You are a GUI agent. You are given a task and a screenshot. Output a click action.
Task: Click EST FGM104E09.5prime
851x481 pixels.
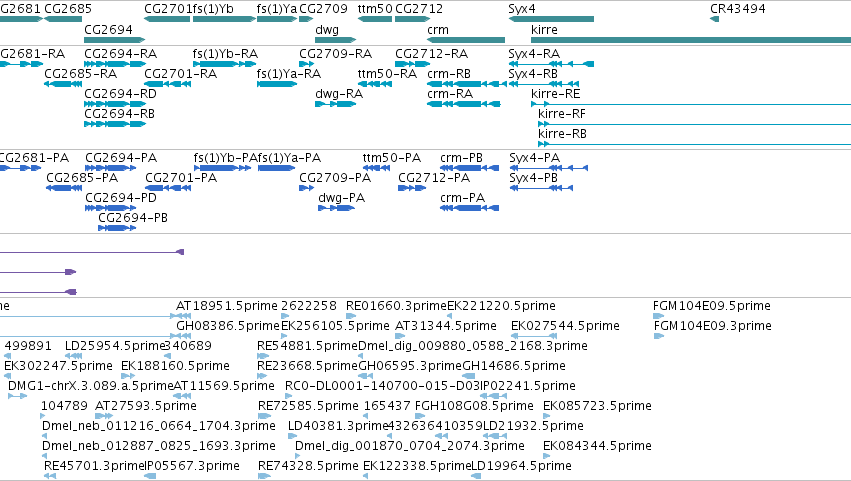712,306
